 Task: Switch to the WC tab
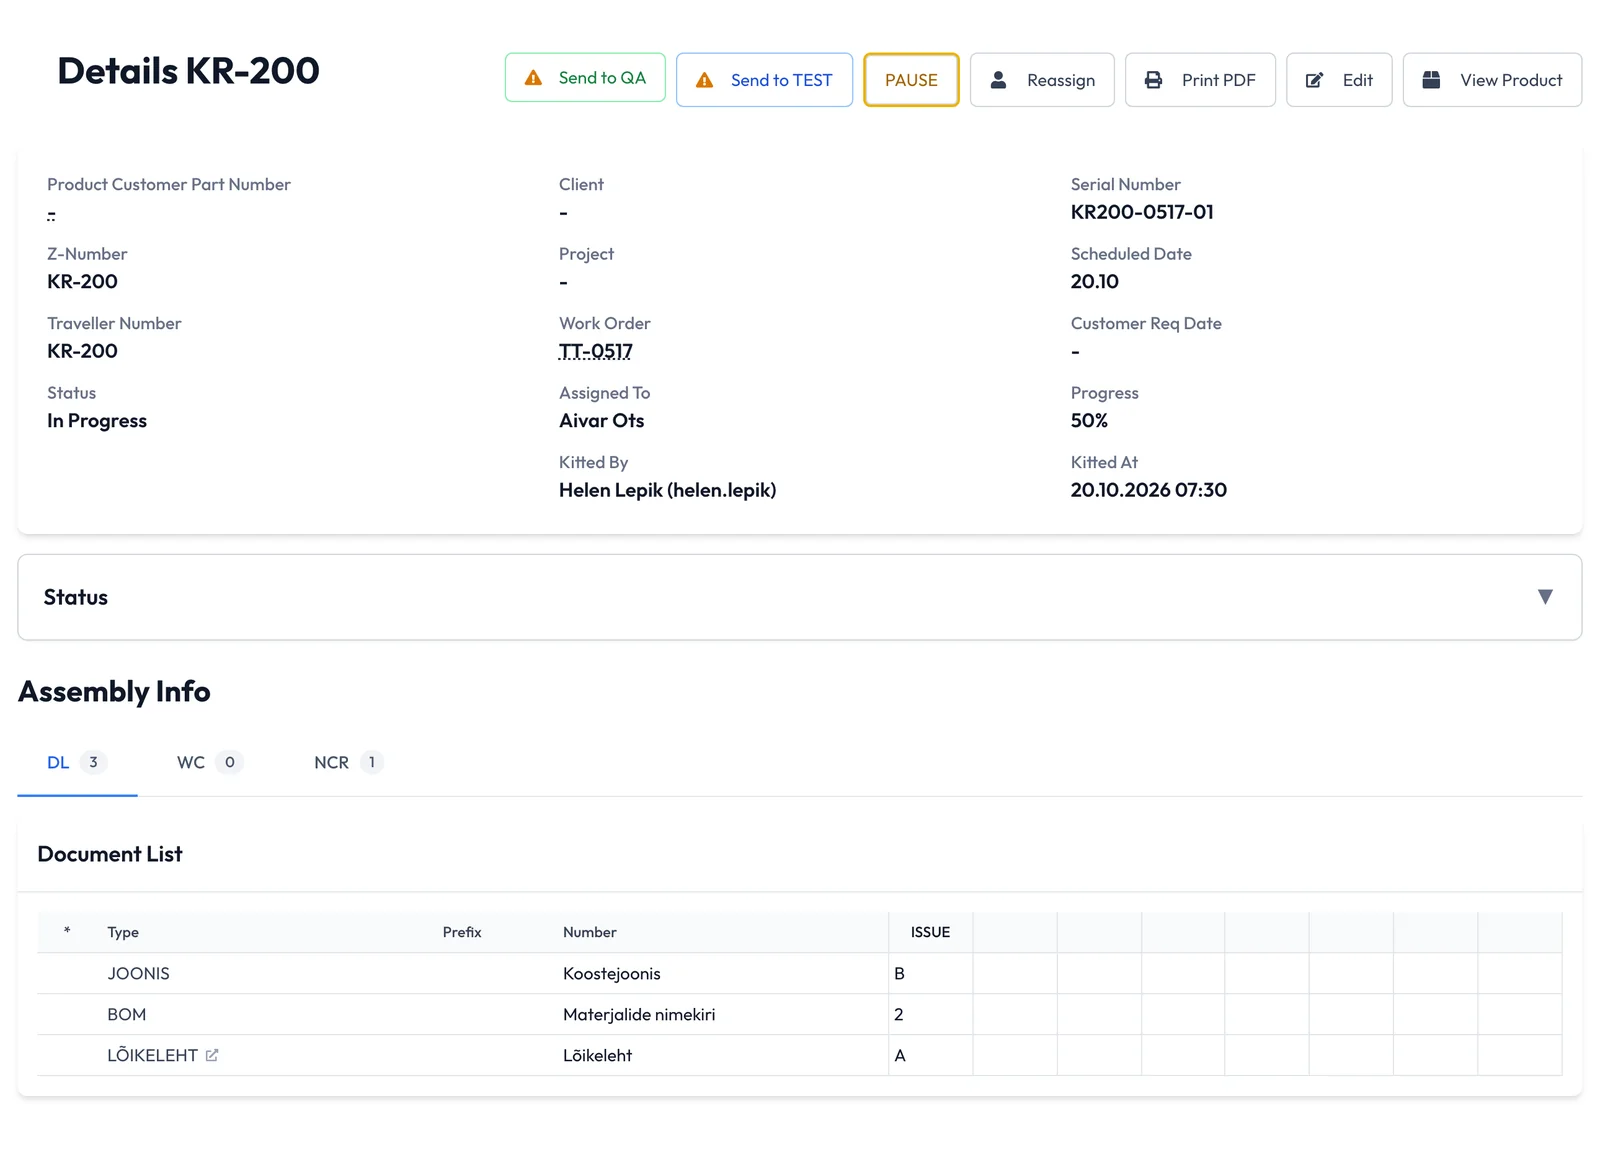[x=210, y=762]
